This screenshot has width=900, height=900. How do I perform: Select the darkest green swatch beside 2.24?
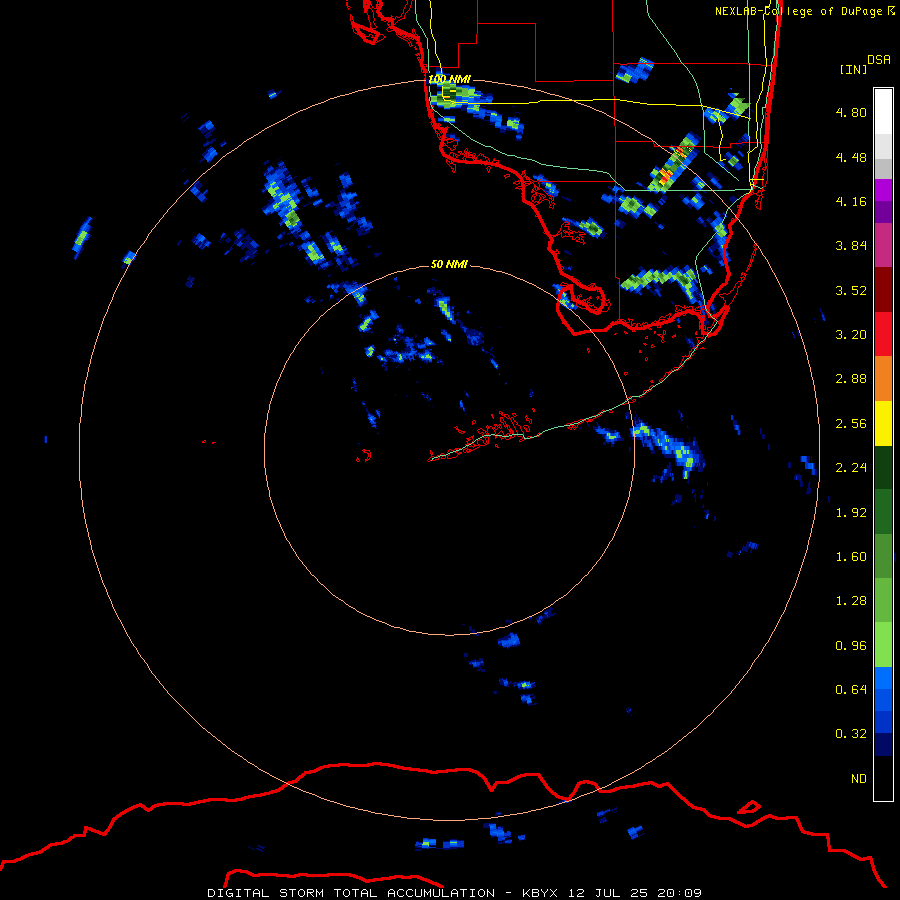(x=883, y=468)
